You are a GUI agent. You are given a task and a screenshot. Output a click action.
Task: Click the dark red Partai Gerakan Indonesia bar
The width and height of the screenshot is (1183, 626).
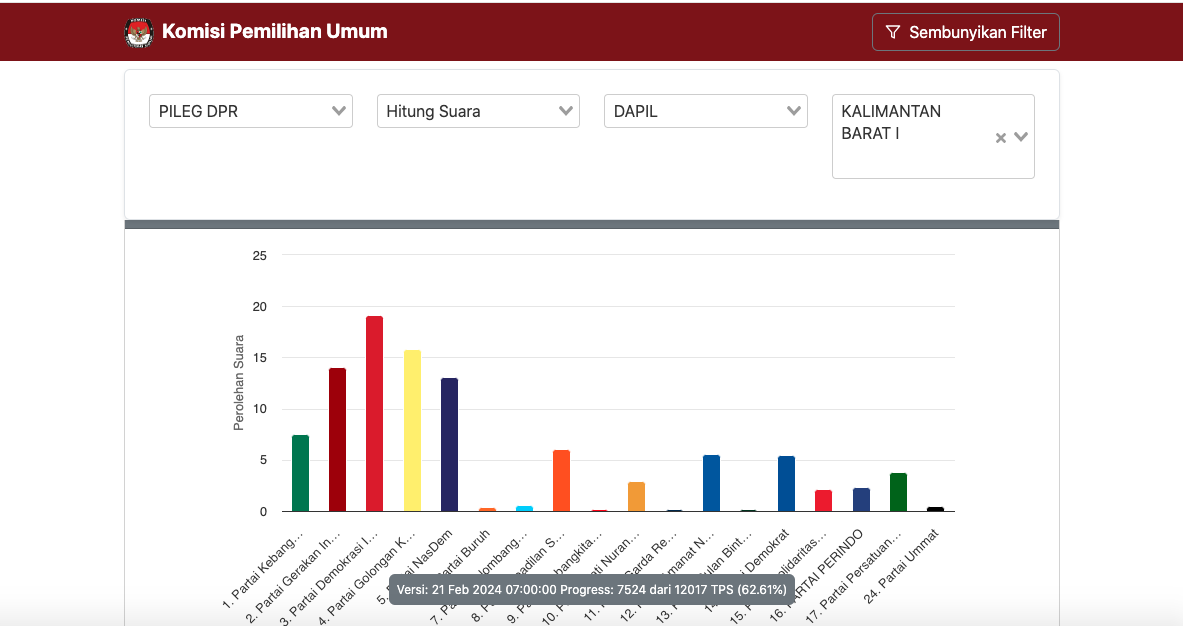(x=337, y=440)
